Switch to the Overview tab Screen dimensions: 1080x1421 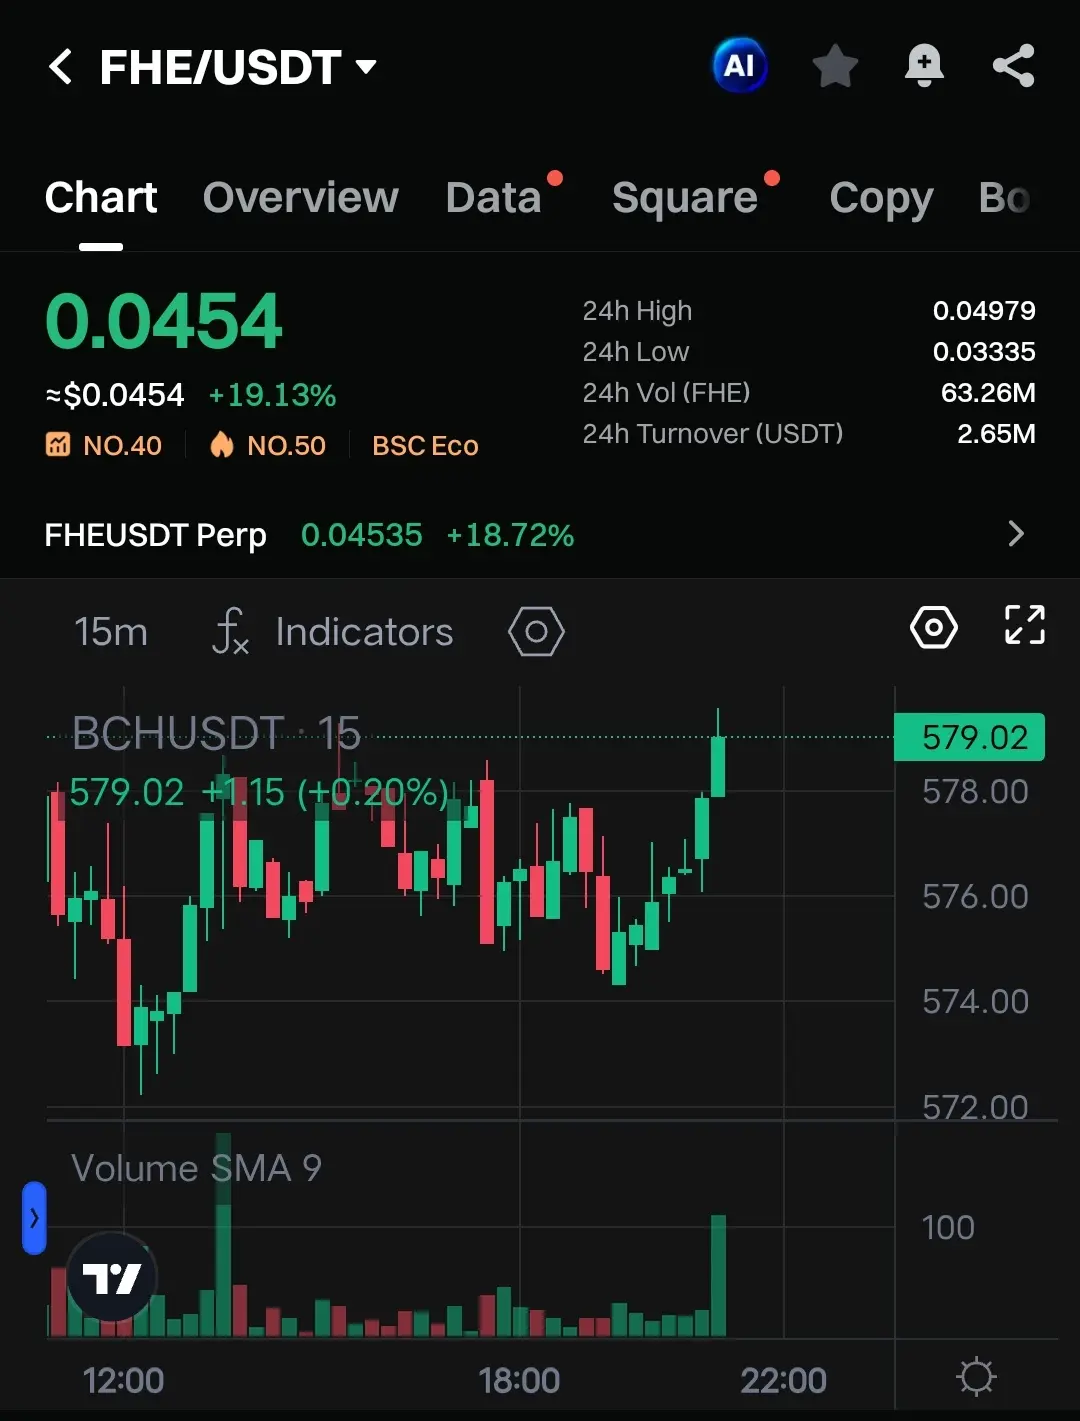tap(301, 197)
